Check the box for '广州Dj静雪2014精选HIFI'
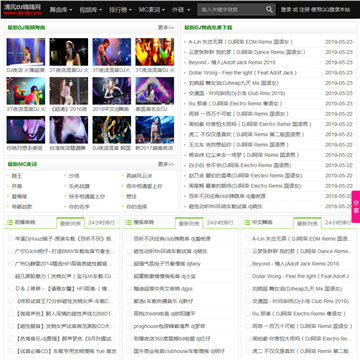 pyautogui.click(x=11, y=264)
